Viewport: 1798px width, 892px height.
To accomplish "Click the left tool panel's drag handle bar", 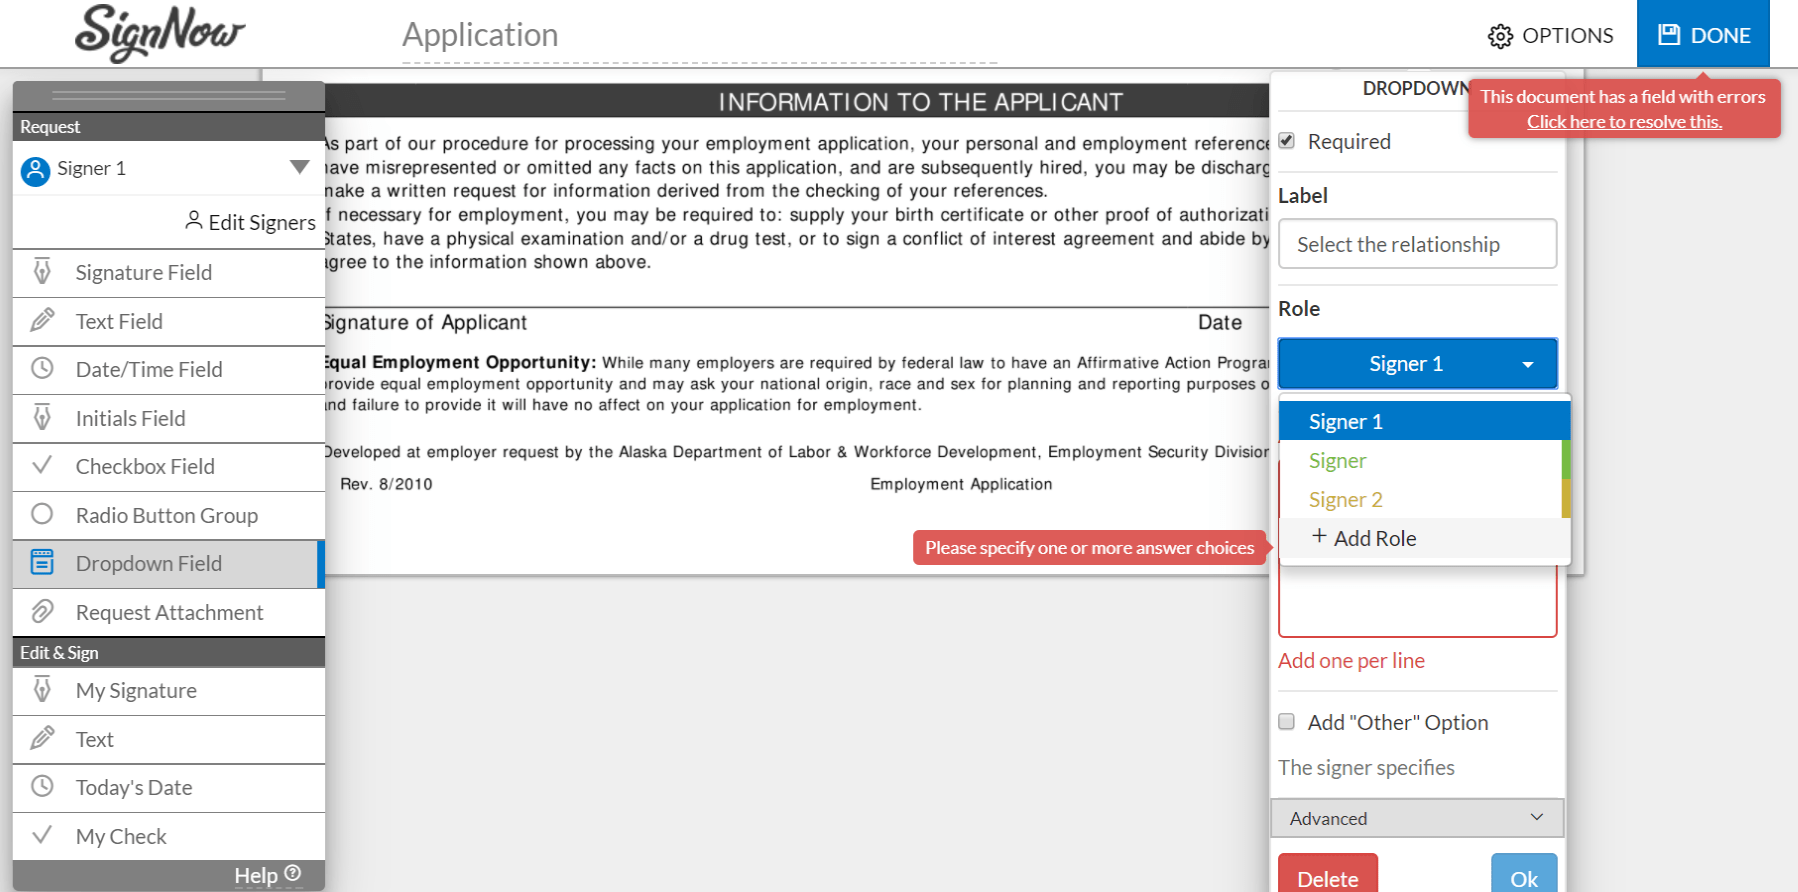I will pos(169,96).
